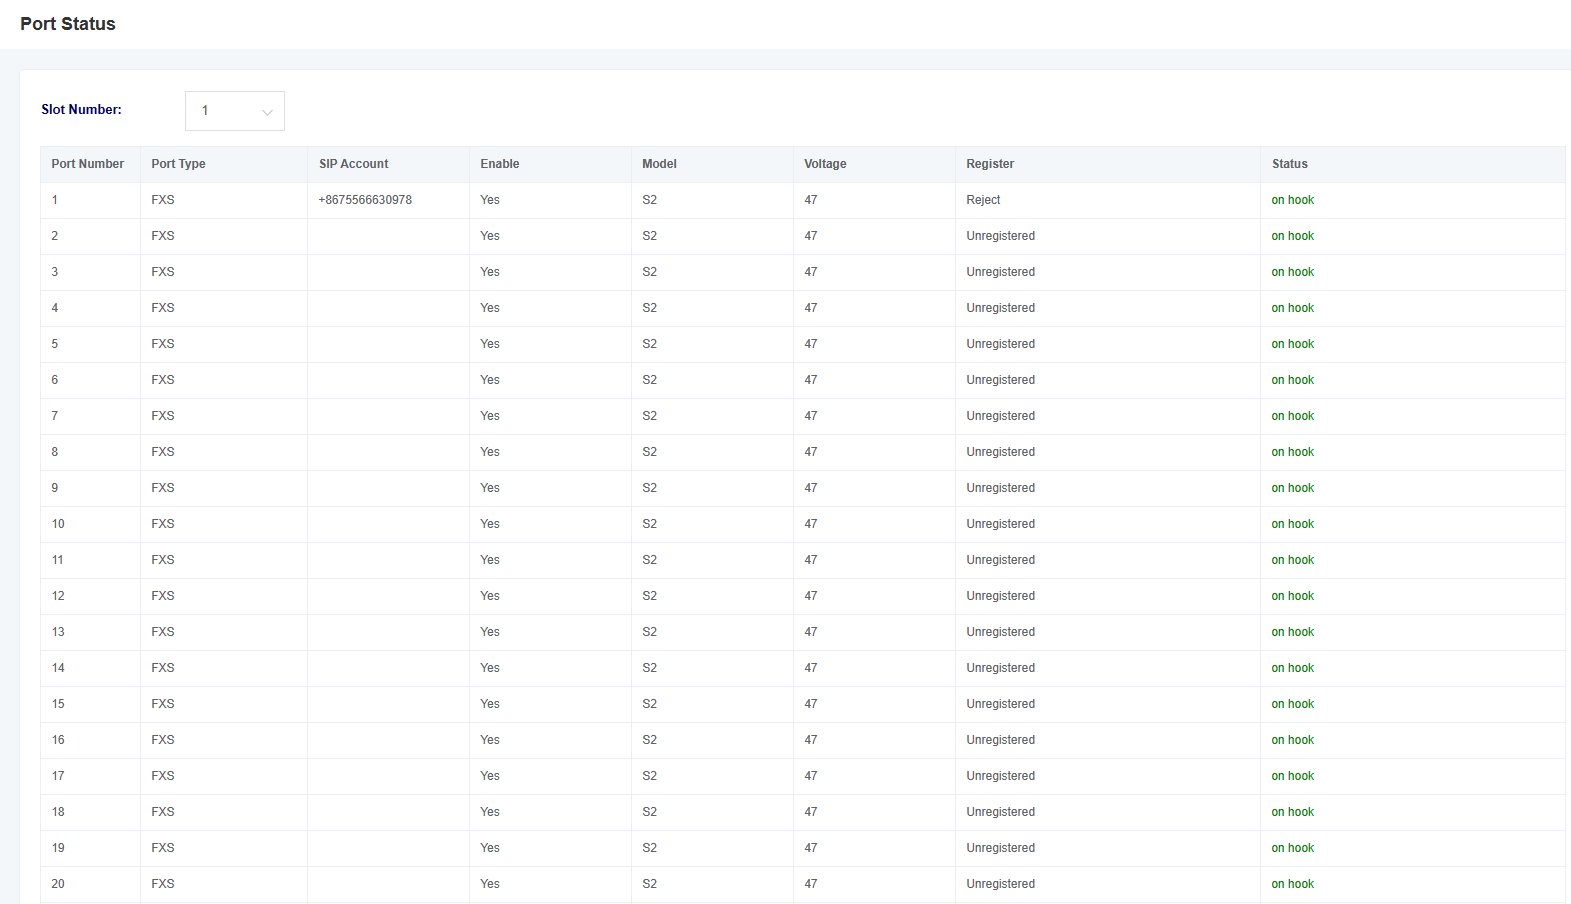Click Yes enable value in row 3
This screenshot has width=1571, height=904.
490,272
